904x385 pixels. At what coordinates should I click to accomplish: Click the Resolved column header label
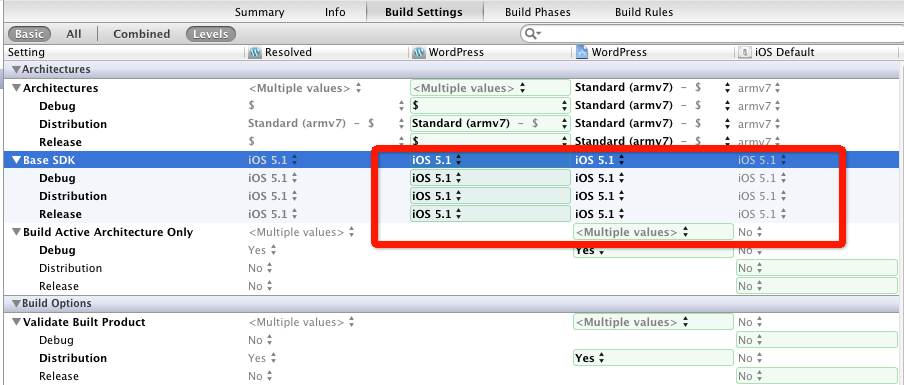[288, 52]
